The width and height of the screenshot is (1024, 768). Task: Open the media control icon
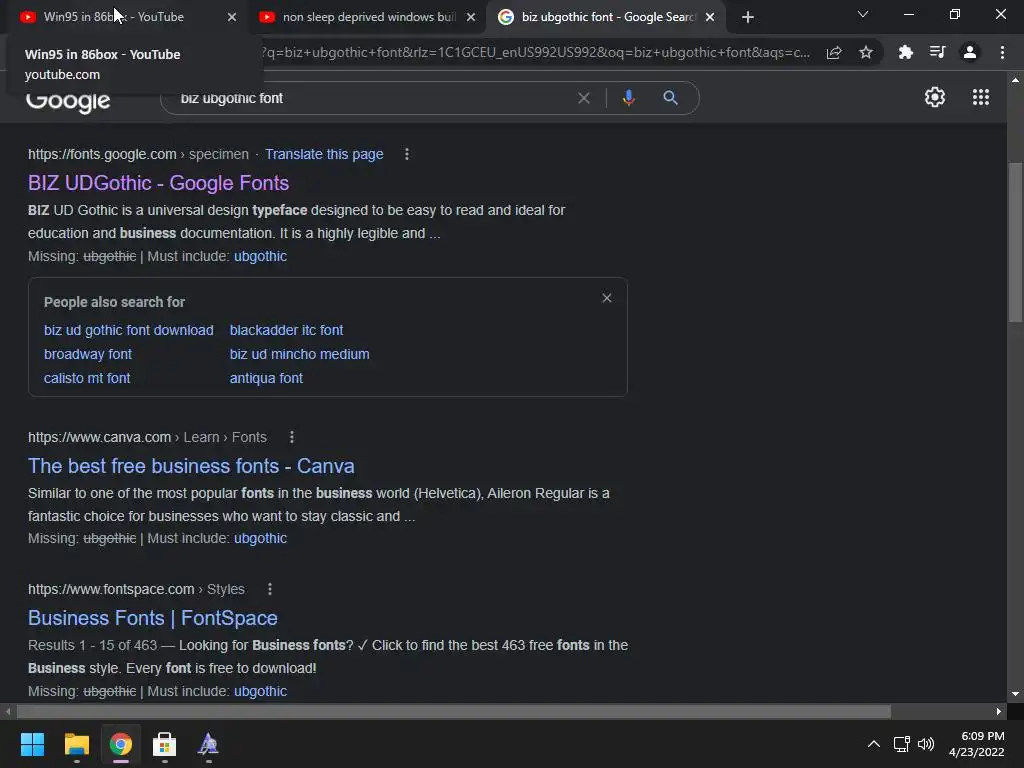pos(937,52)
